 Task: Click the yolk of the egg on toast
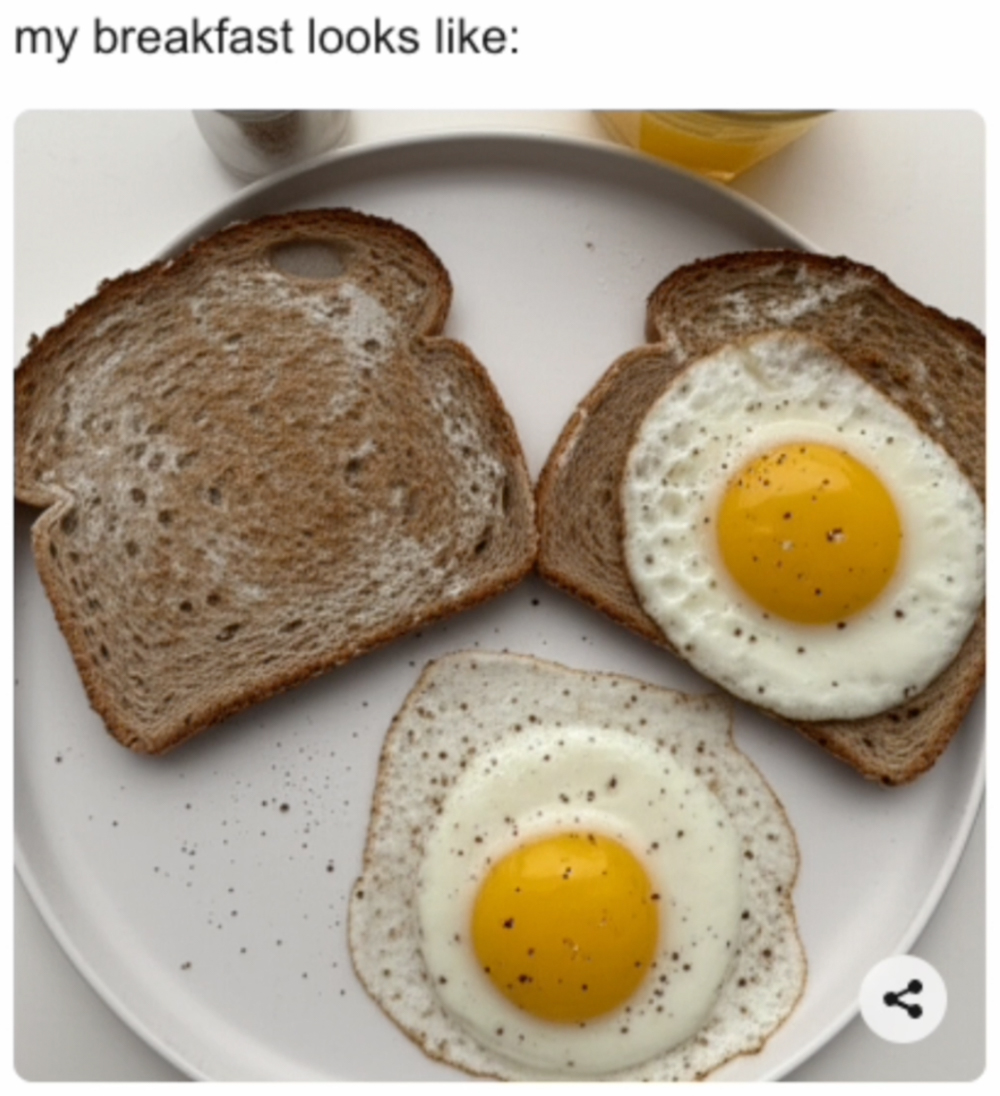point(809,533)
